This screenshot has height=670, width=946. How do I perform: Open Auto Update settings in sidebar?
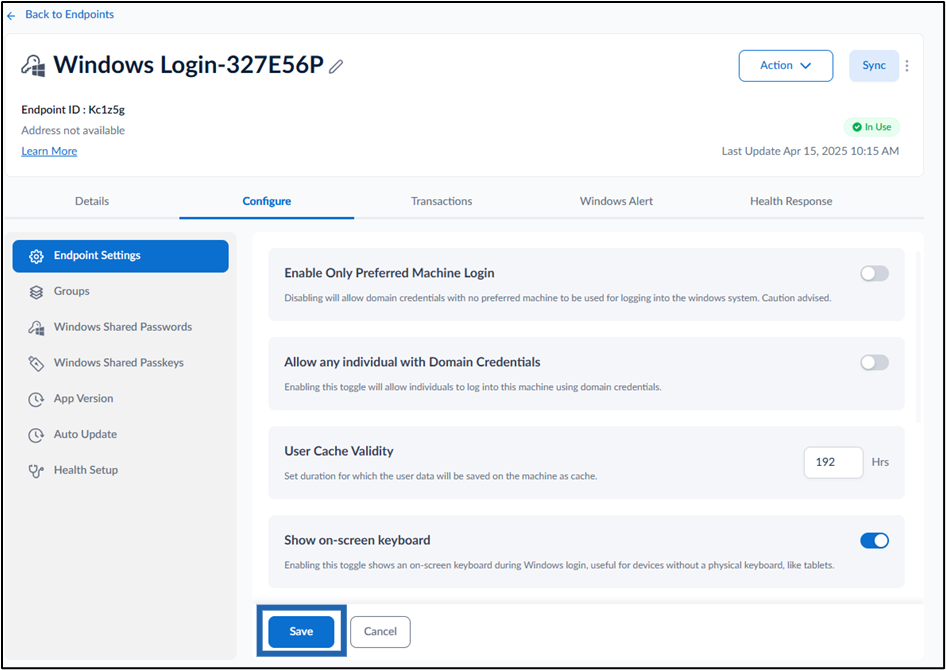121,435
